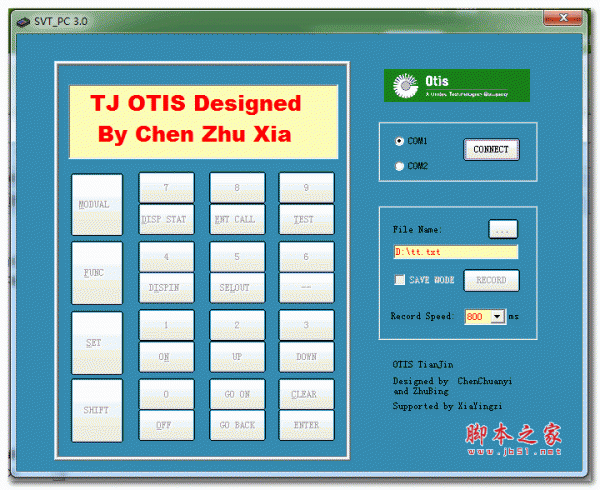Image resolution: width=600 pixels, height=490 pixels.
Task: Click the file name field D:\tt.txt
Action: pyautogui.click(x=456, y=252)
